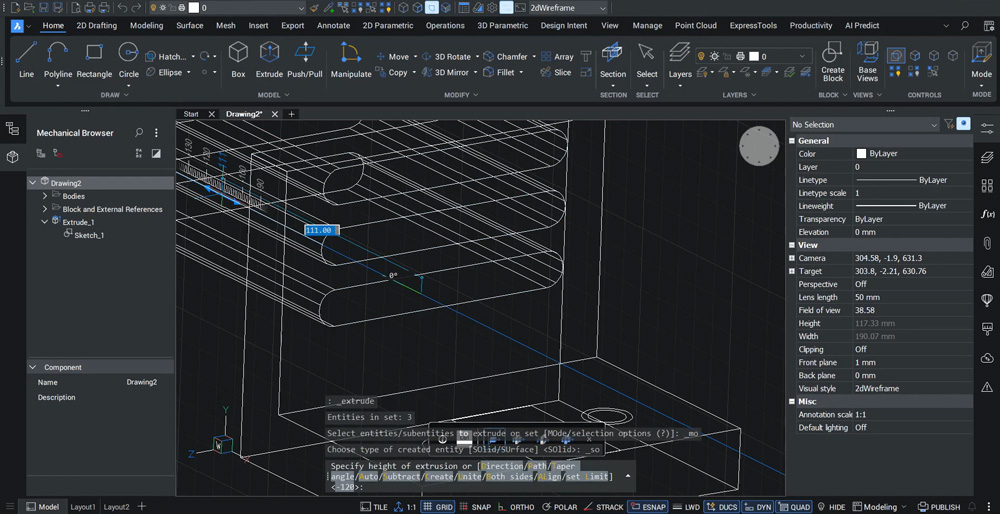The height and width of the screenshot is (514, 1000).
Task: Click the Section tool
Action: coord(613,59)
